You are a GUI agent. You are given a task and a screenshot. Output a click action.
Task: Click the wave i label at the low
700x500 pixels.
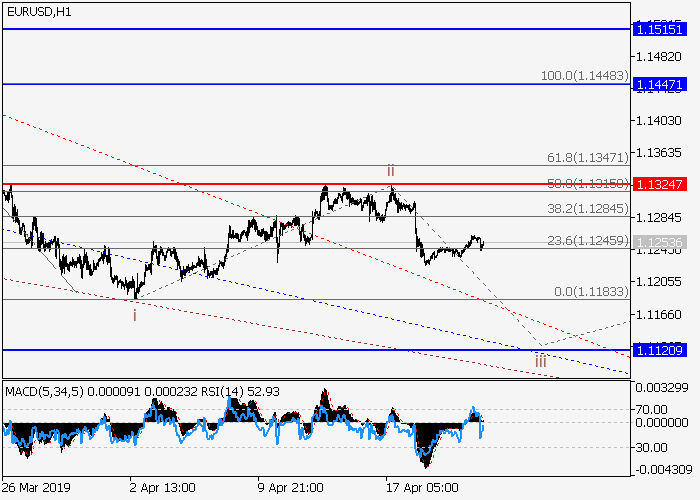[x=134, y=314]
